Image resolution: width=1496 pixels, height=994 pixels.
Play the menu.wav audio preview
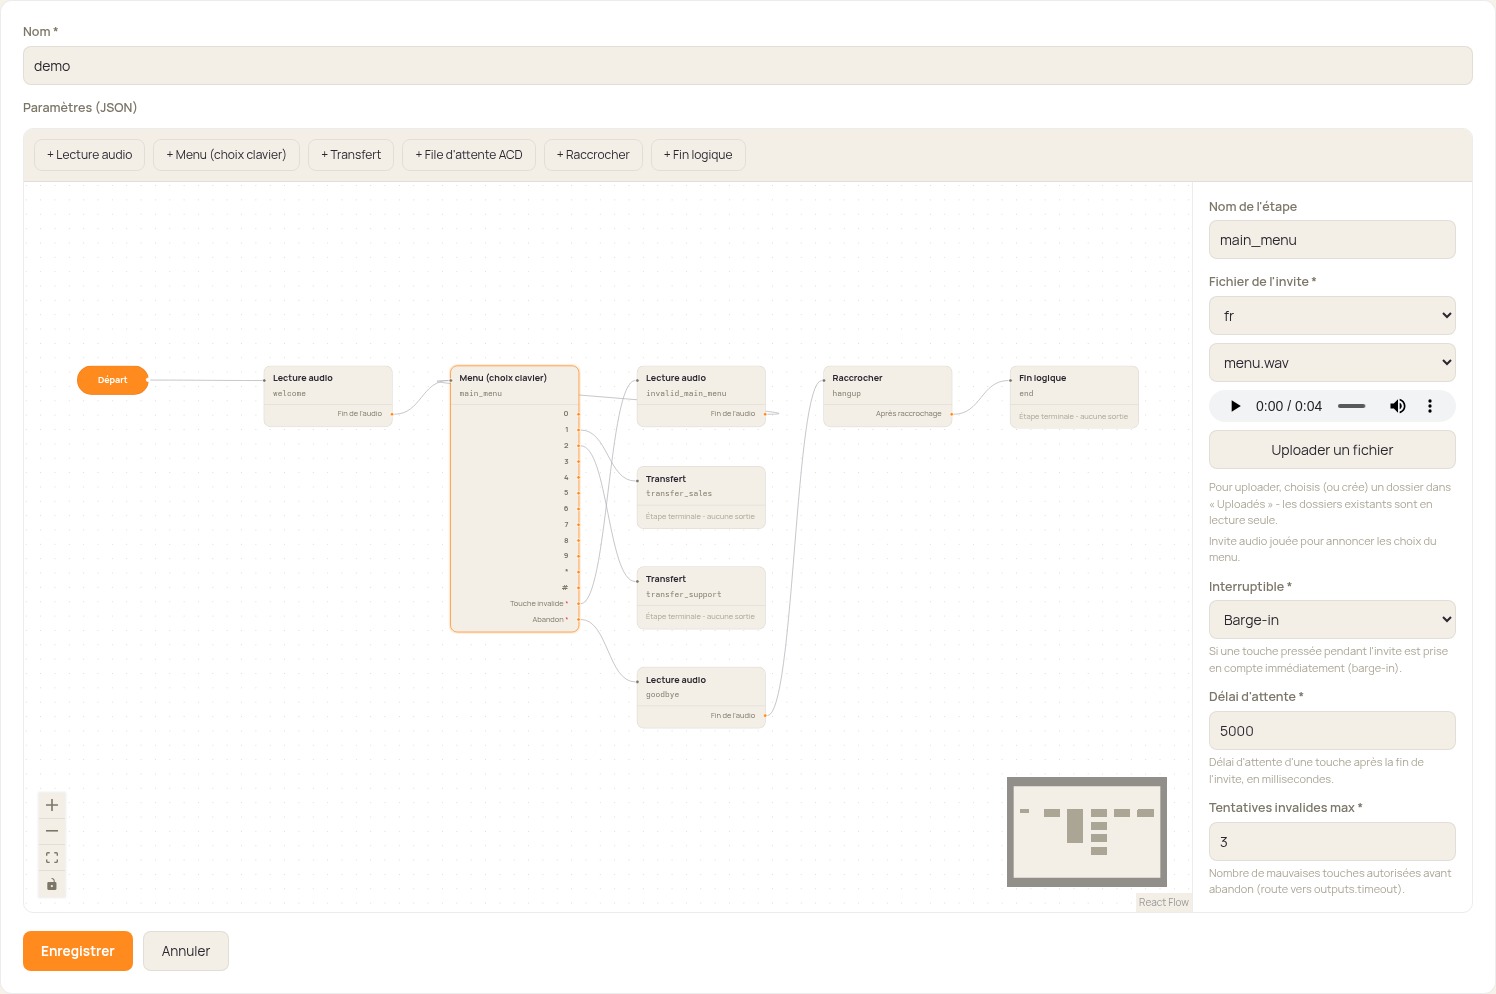tap(1235, 406)
